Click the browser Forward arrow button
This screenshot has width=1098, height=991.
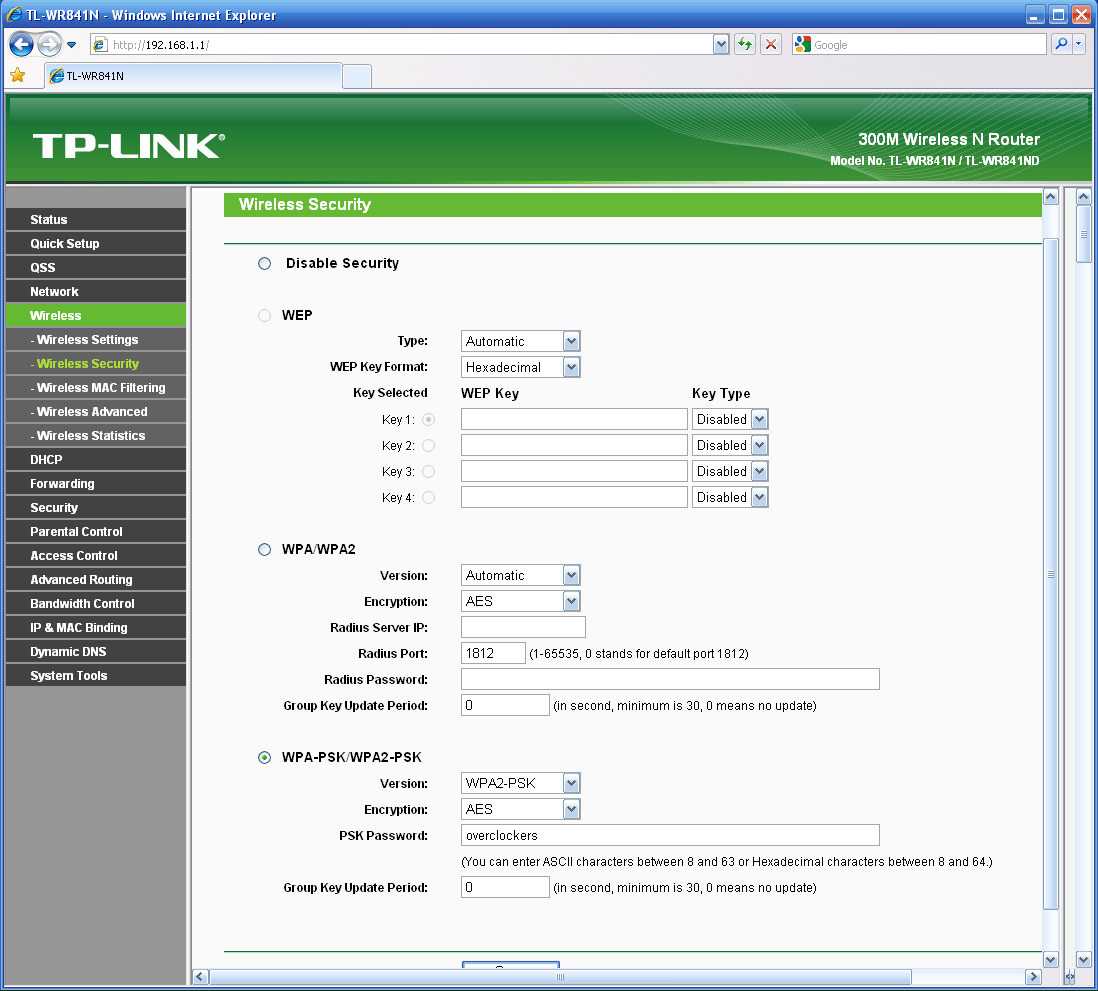tap(49, 45)
